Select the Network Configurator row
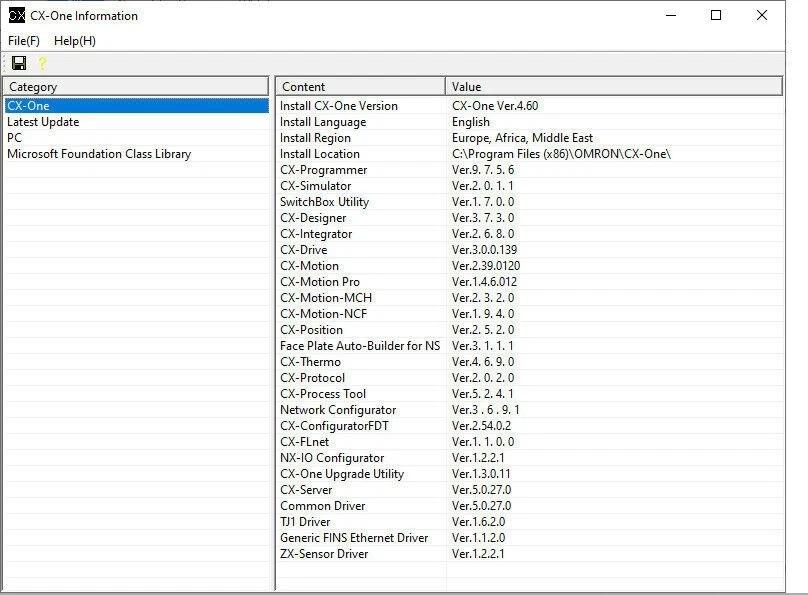Viewport: 808px width, 595px height. pos(337,410)
